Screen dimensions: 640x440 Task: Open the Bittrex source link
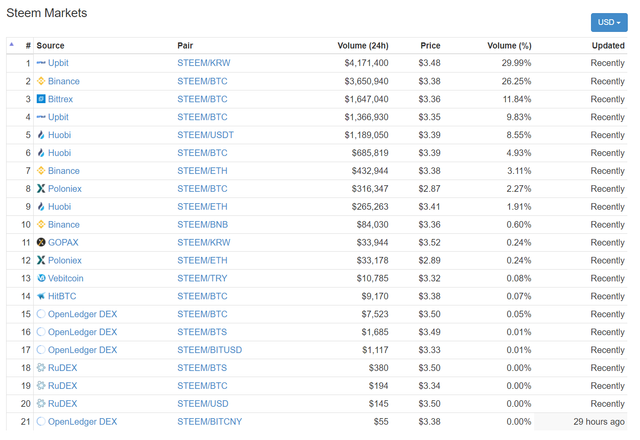point(60,99)
